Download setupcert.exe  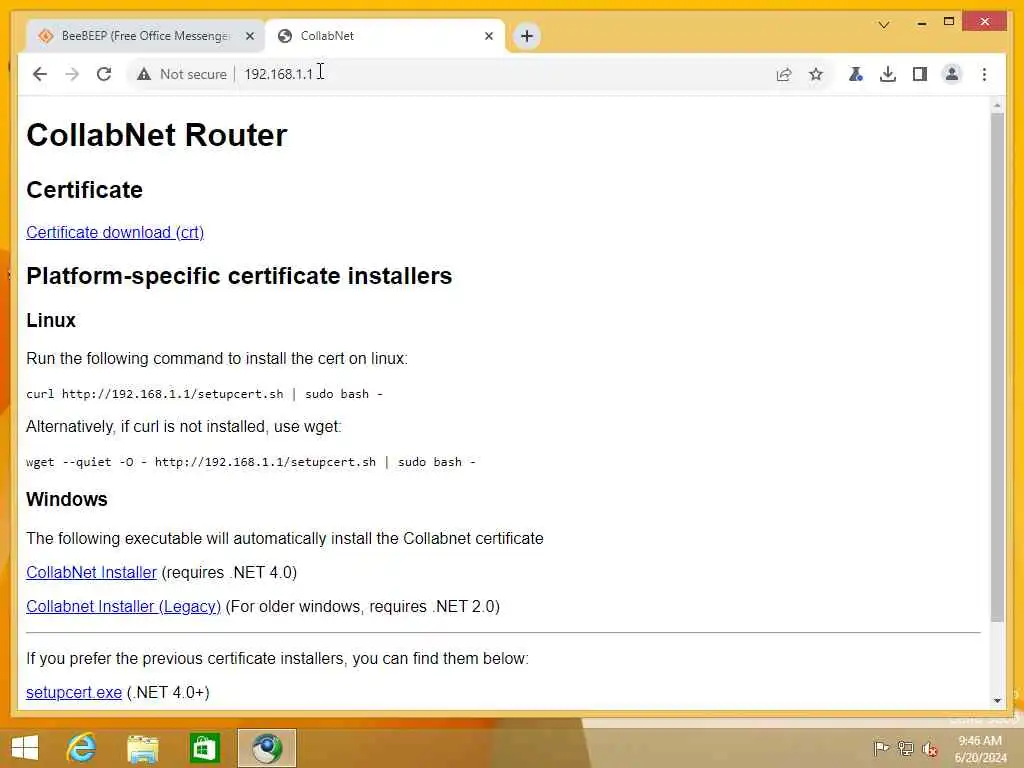tap(74, 692)
